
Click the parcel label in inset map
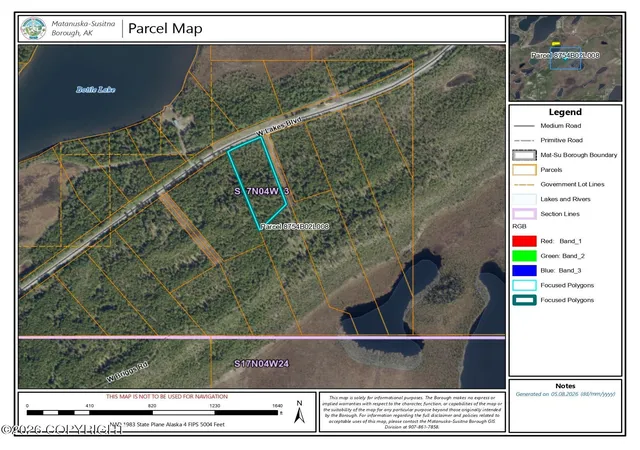tap(565, 55)
